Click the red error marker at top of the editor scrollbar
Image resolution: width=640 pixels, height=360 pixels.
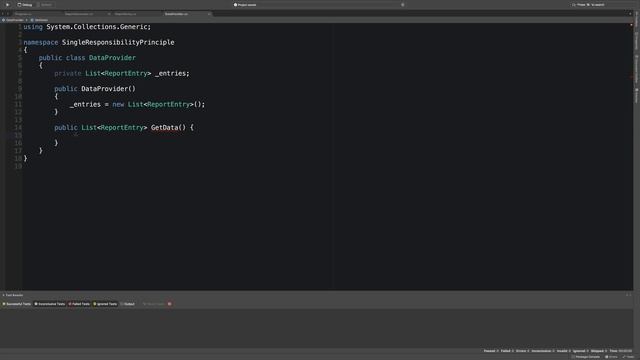coord(631,25)
